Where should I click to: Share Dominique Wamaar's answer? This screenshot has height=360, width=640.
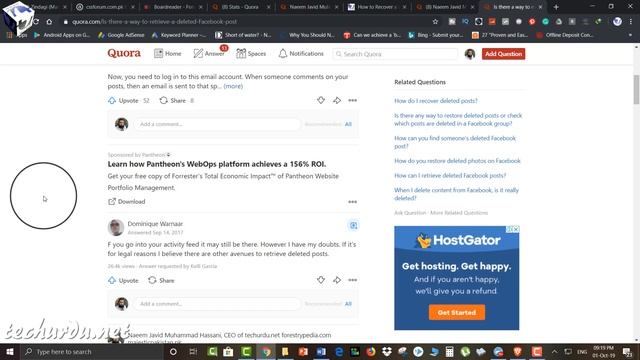pyautogui.click(x=161, y=280)
